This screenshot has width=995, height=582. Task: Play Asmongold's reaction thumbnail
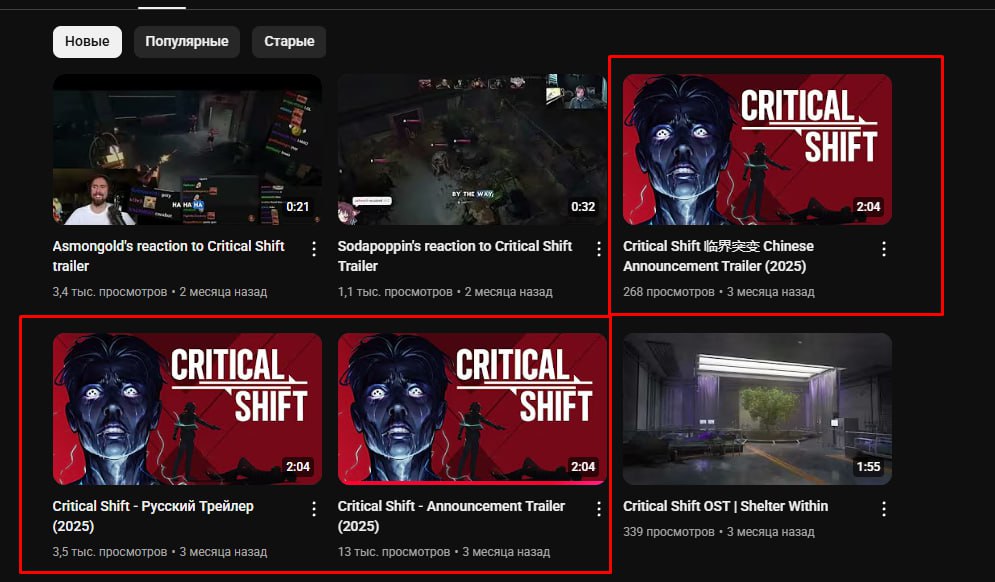(187, 149)
